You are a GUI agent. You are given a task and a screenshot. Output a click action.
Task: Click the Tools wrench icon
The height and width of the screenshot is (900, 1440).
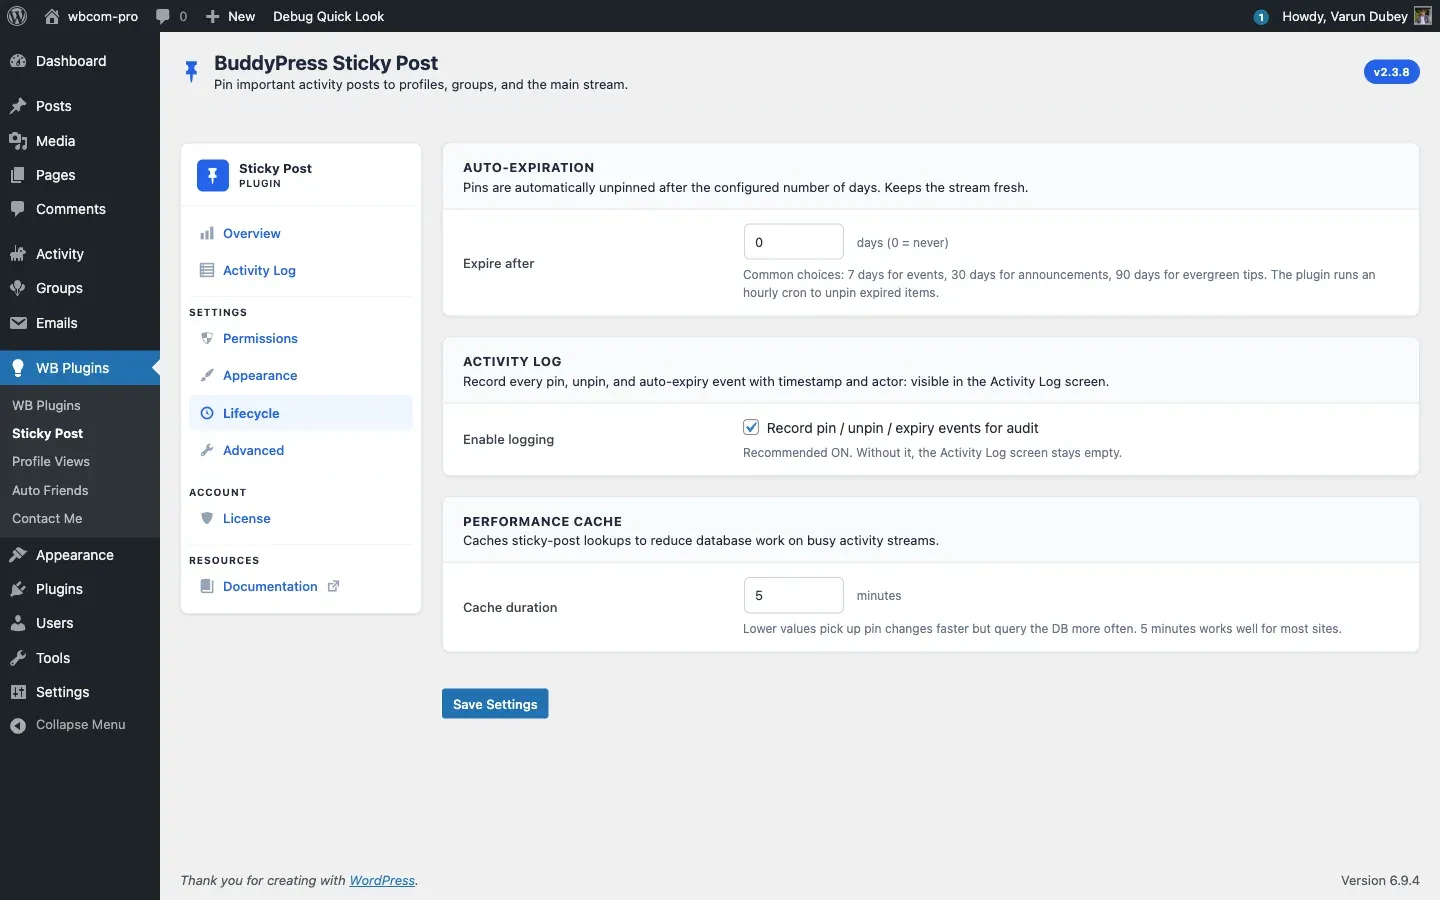click(x=18, y=658)
